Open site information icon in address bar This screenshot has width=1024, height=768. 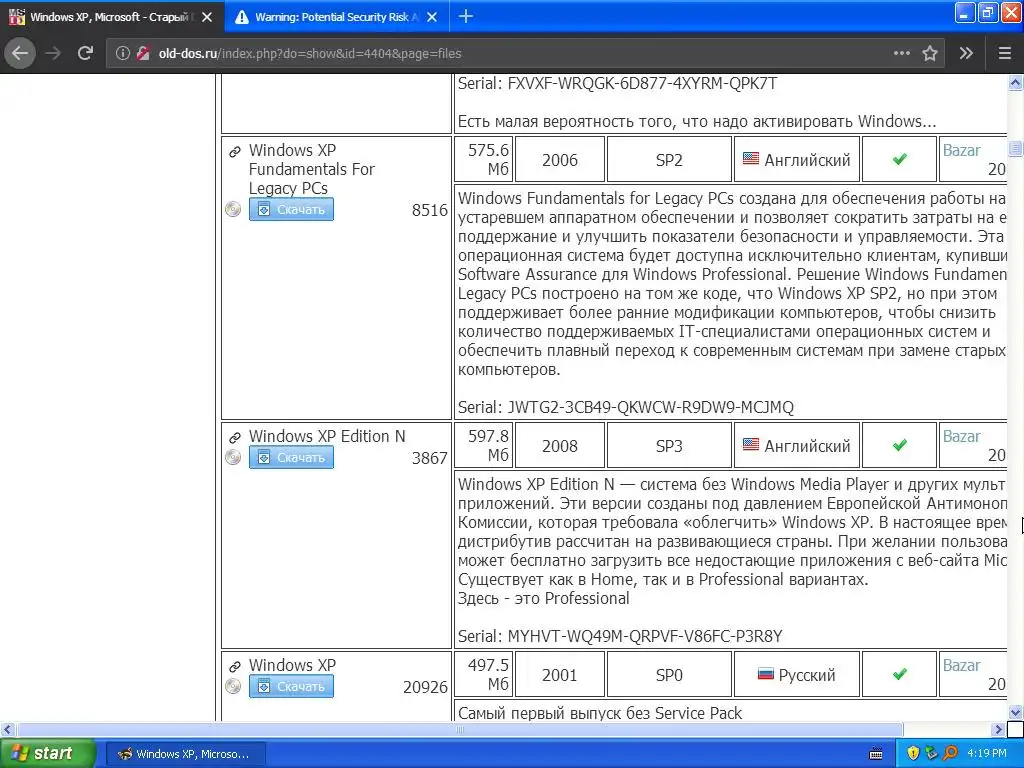point(123,54)
